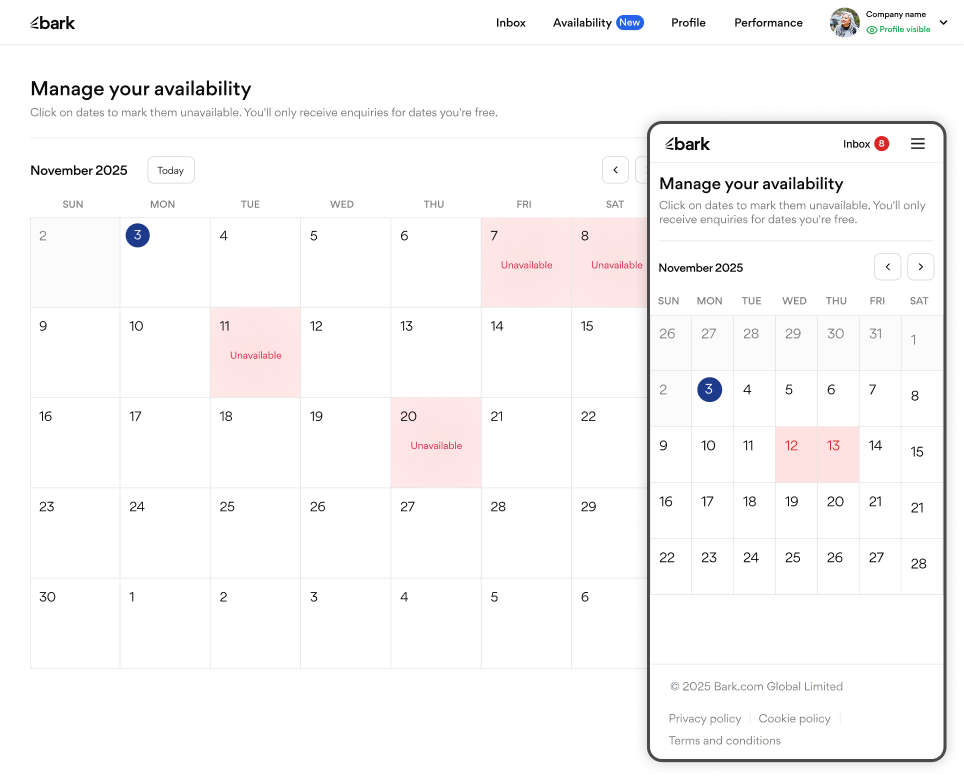
Task: Open the hamburger menu in the phone preview
Action: click(918, 143)
